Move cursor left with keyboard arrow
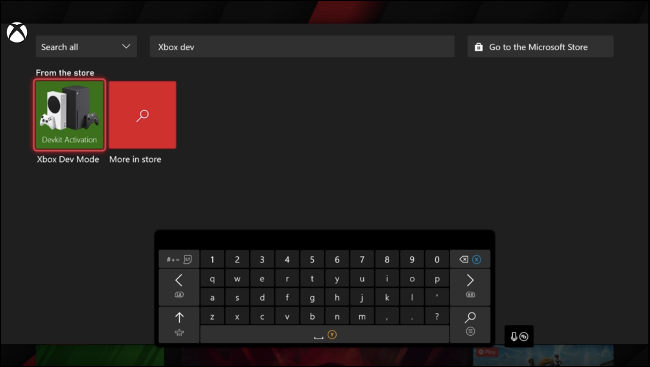This screenshot has height=367, width=650. click(x=179, y=287)
